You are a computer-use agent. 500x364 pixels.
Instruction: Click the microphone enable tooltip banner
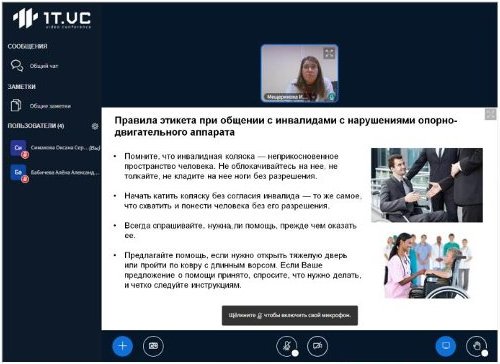pyautogui.click(x=290, y=315)
